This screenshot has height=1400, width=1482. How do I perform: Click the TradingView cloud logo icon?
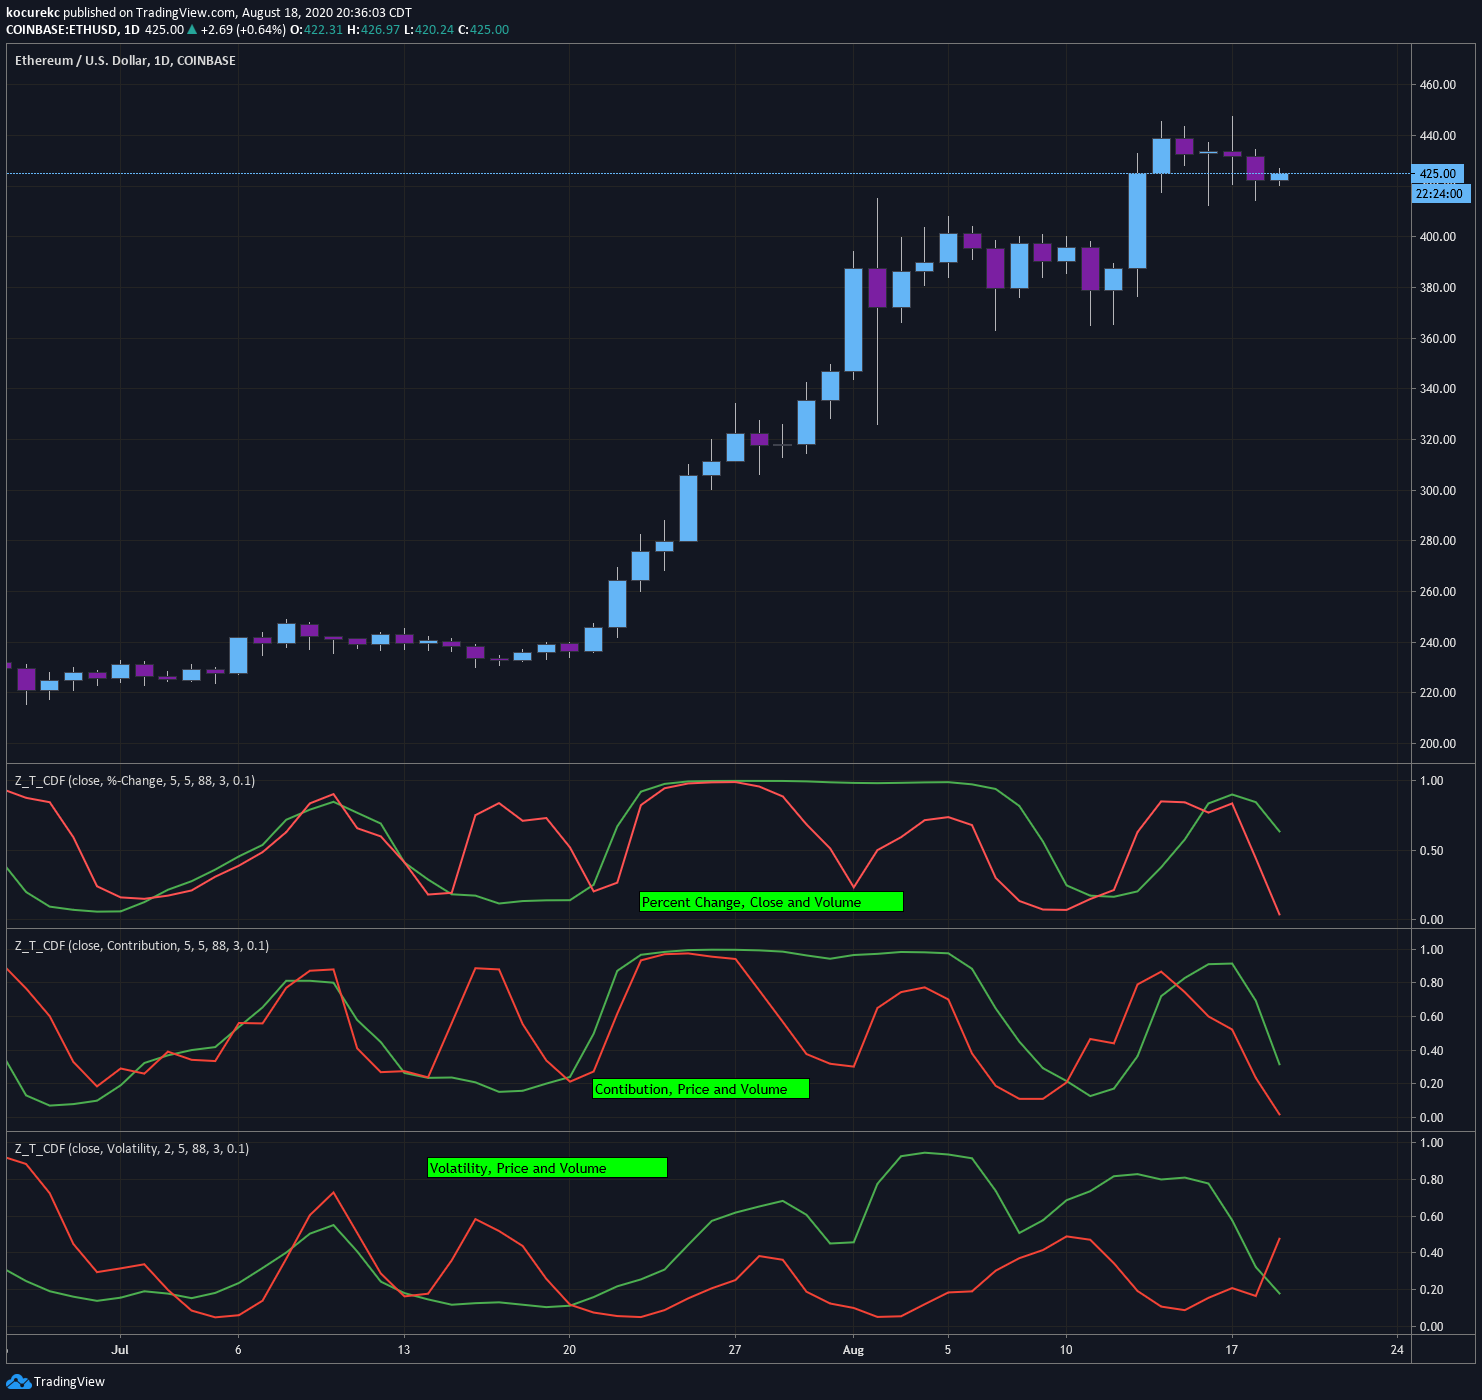click(x=18, y=1382)
